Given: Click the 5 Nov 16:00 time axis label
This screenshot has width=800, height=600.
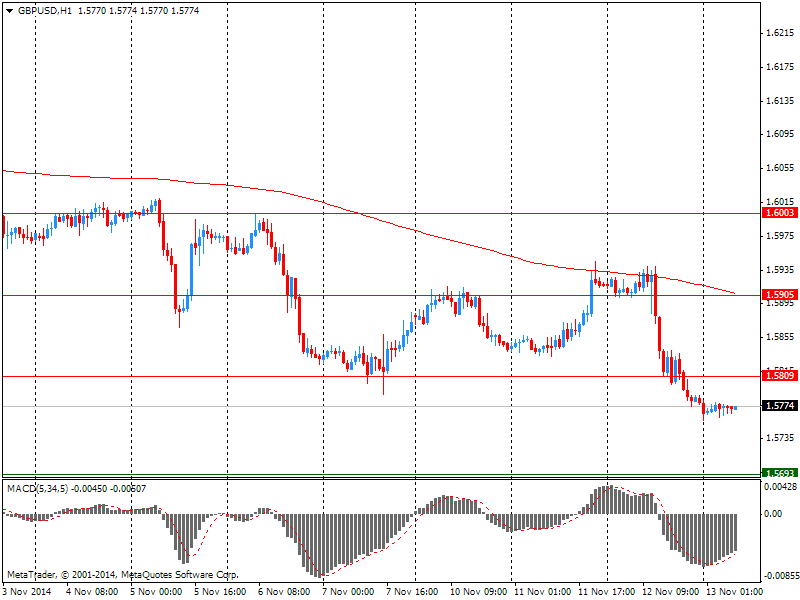Looking at the screenshot, I should (x=220, y=591).
